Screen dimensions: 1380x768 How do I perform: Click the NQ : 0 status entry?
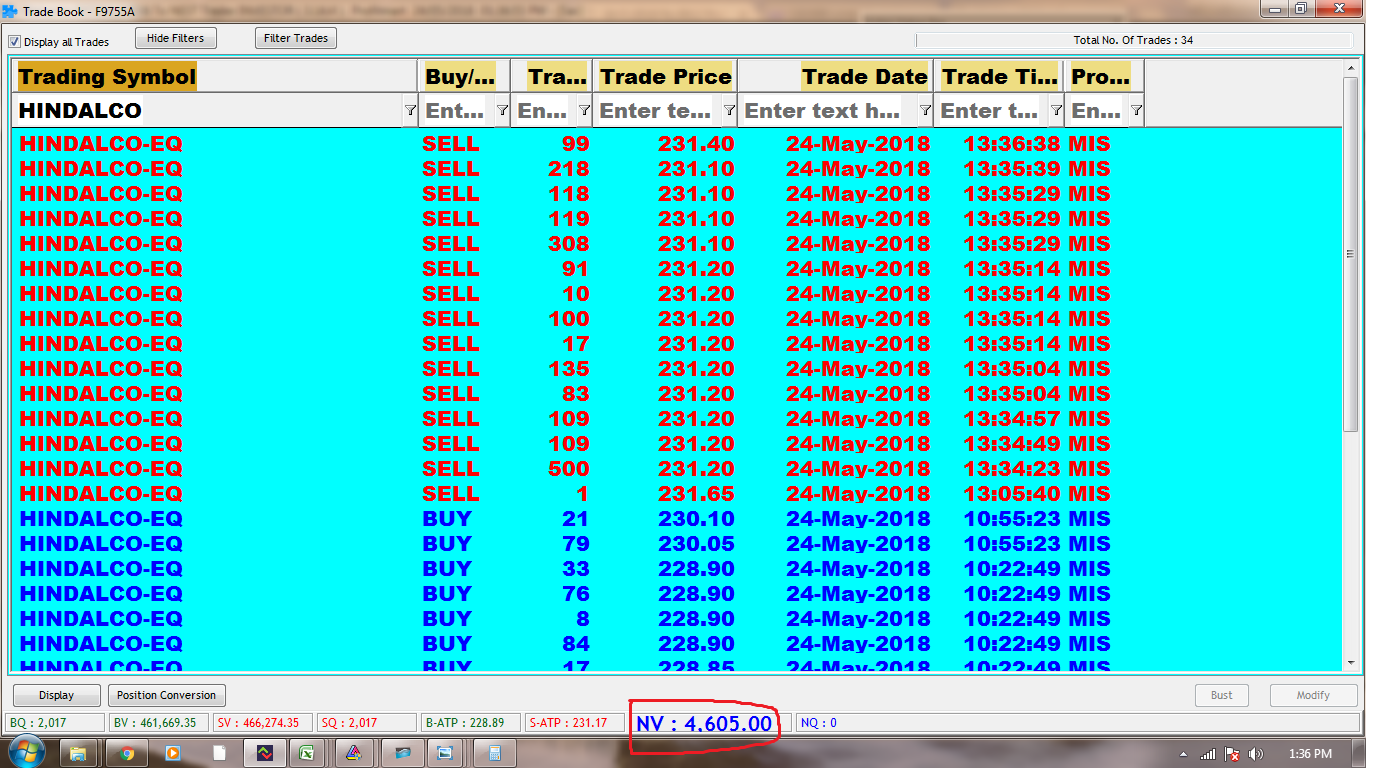pos(1077,722)
